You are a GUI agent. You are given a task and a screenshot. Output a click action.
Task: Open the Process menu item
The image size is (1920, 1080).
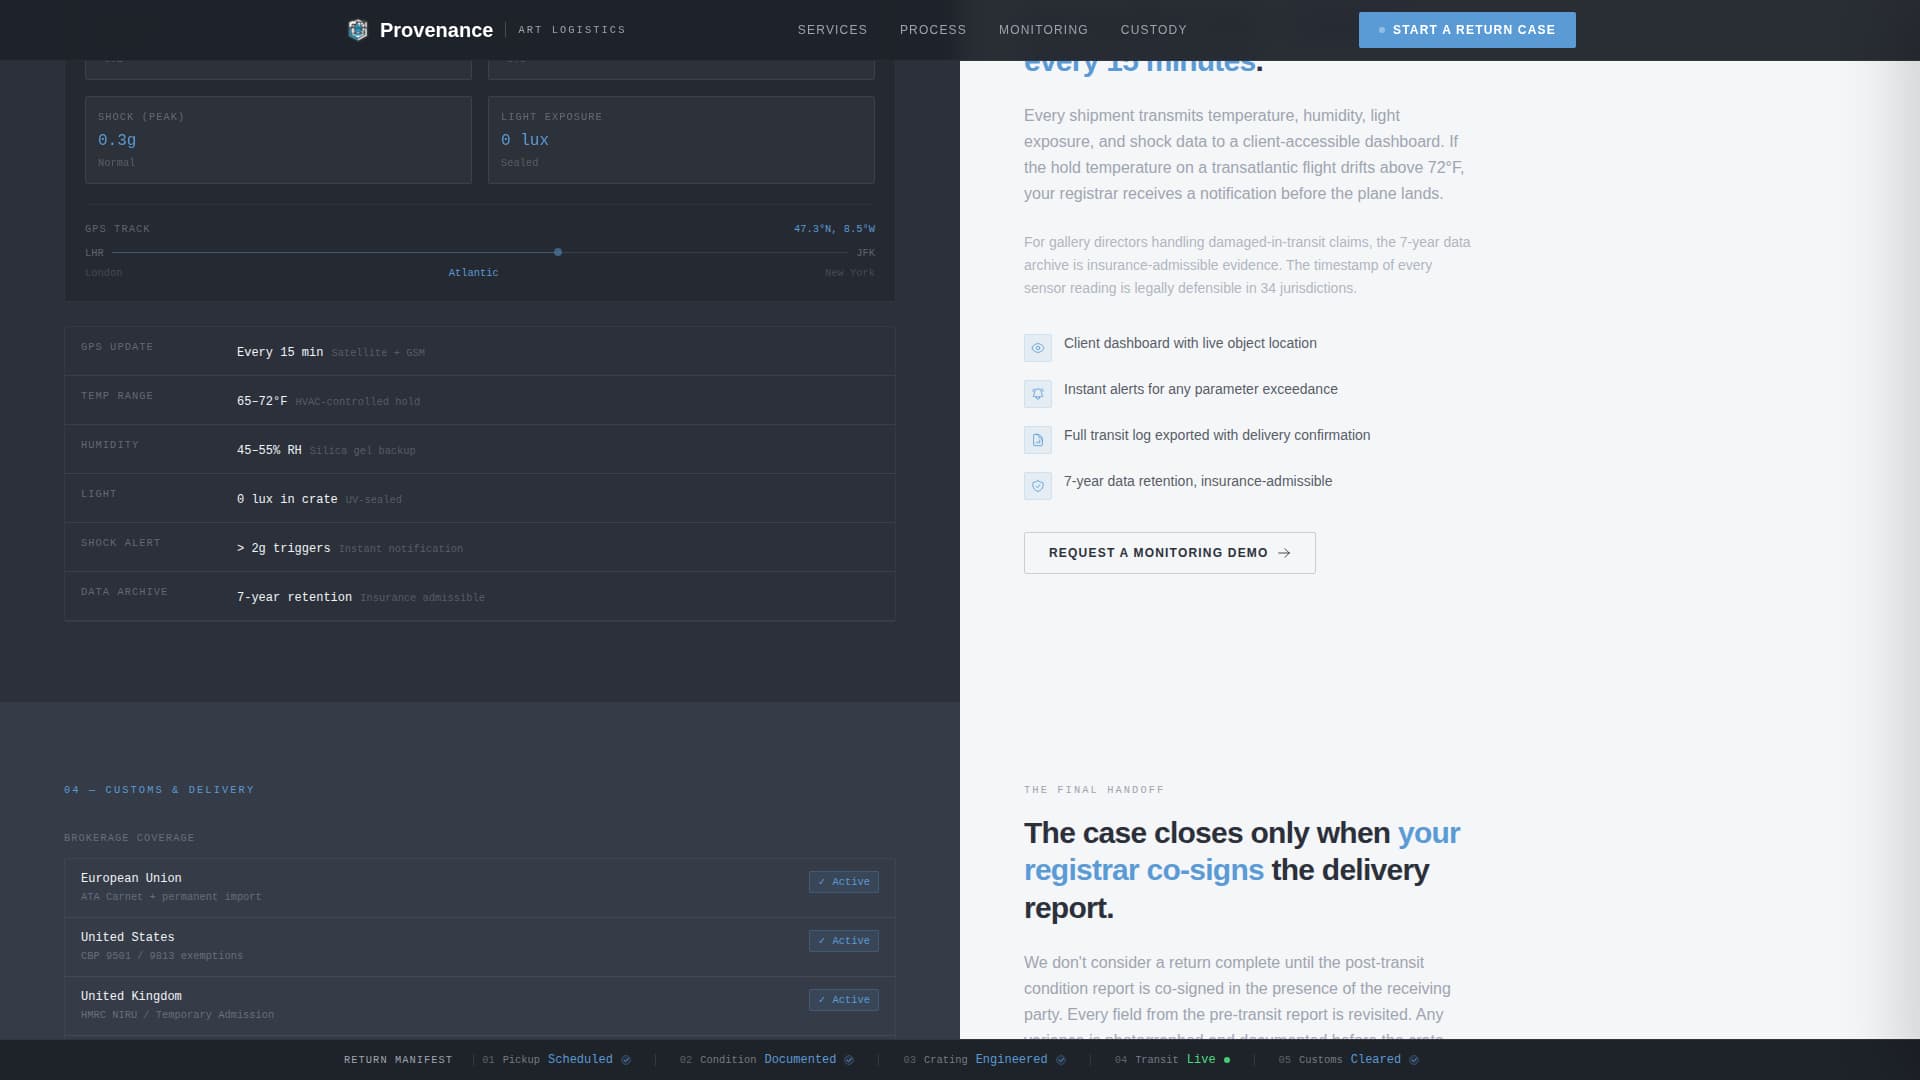(933, 30)
